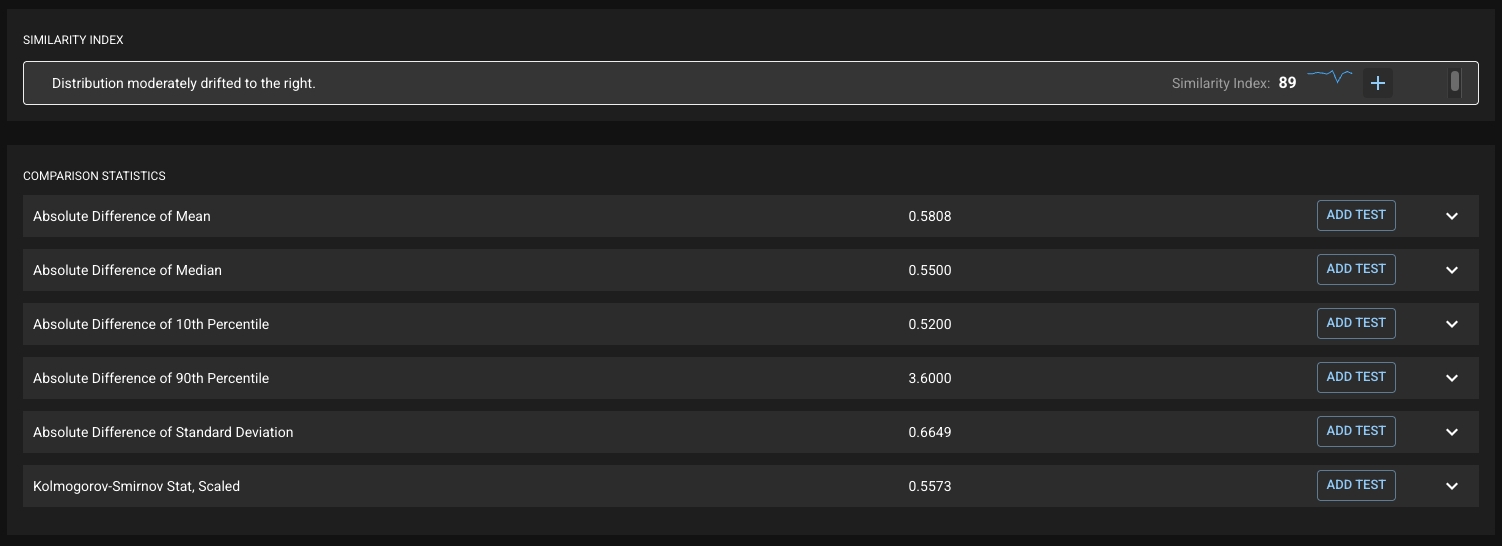Expand the 90th Percentile row chevron
1502x546 pixels.
pos(1451,378)
